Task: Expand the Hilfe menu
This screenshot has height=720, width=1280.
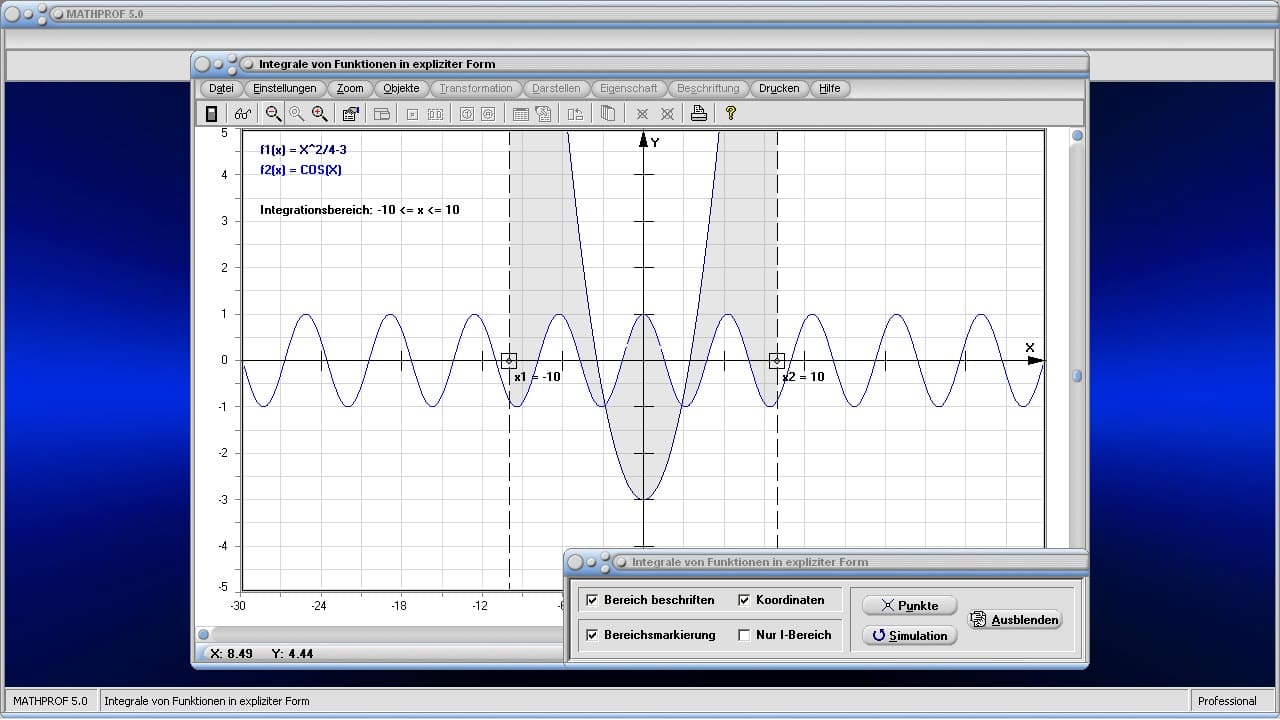Action: coord(830,88)
